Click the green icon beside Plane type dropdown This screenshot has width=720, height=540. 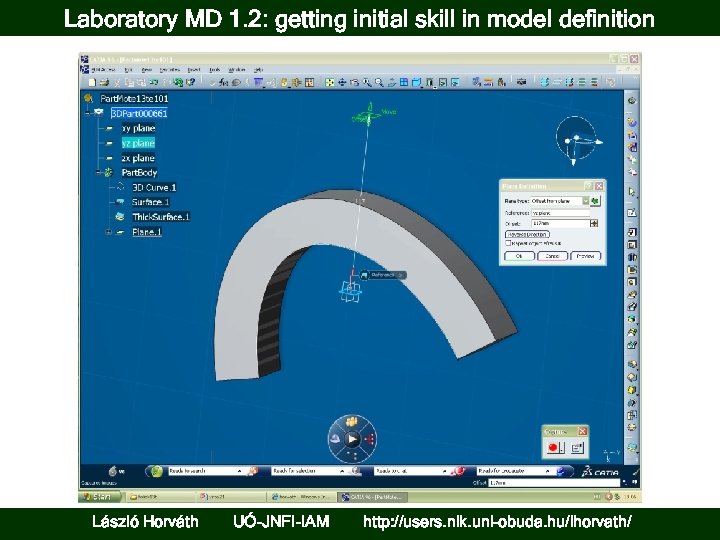tap(596, 201)
